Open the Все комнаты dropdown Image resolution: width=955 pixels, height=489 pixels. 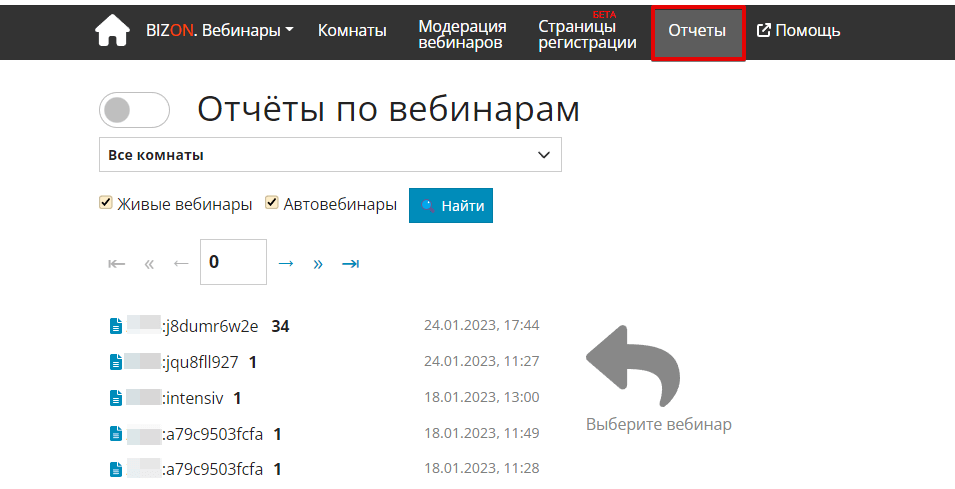tap(330, 155)
